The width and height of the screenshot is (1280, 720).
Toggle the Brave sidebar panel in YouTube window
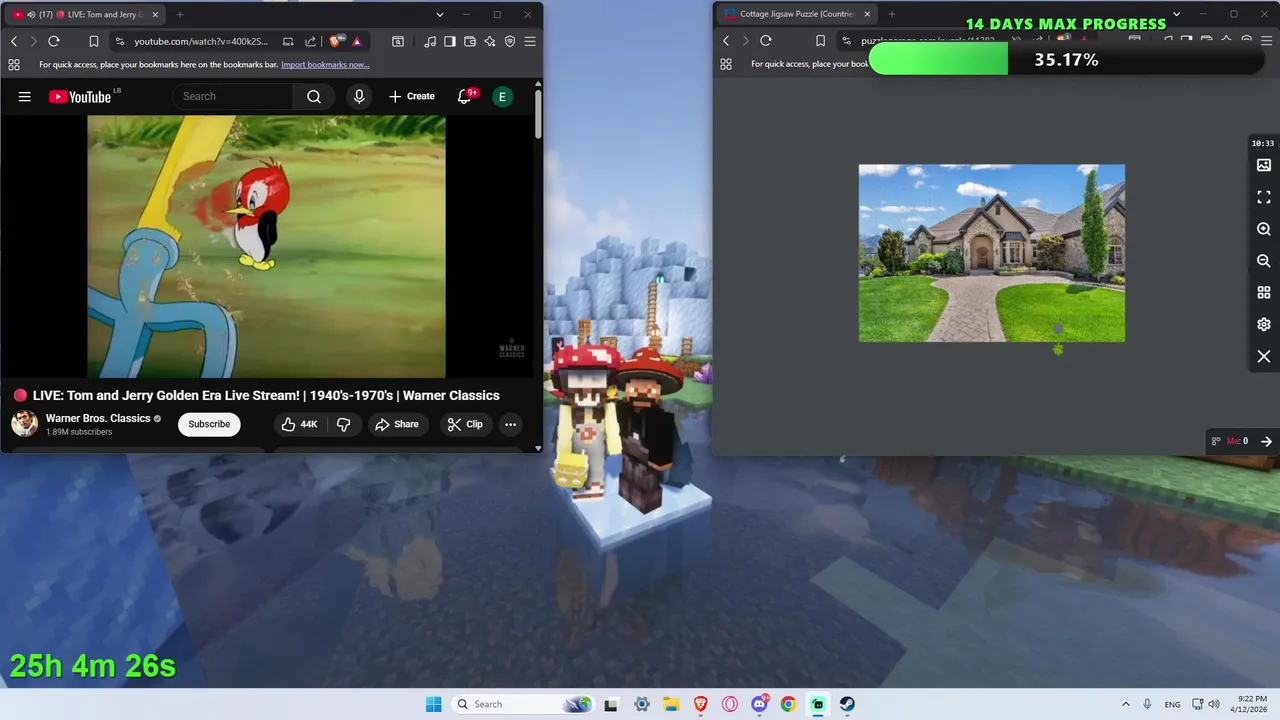[x=450, y=41]
